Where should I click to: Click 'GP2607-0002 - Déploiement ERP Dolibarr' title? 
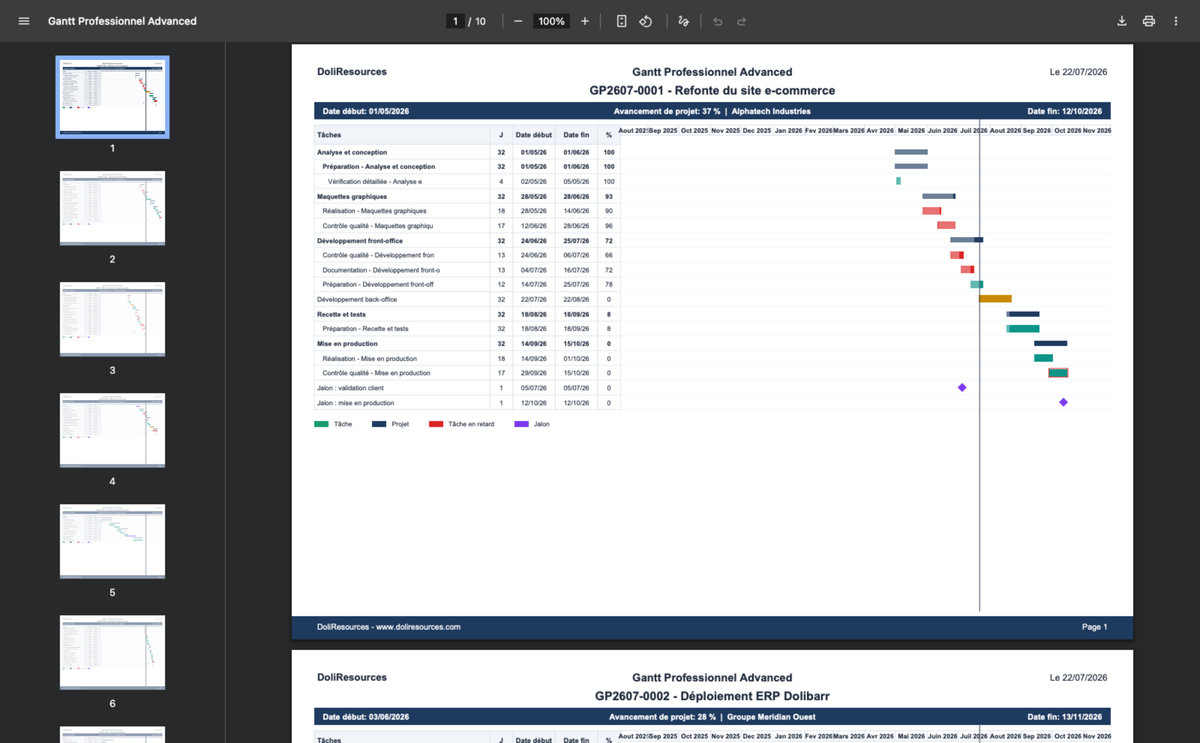click(712, 696)
